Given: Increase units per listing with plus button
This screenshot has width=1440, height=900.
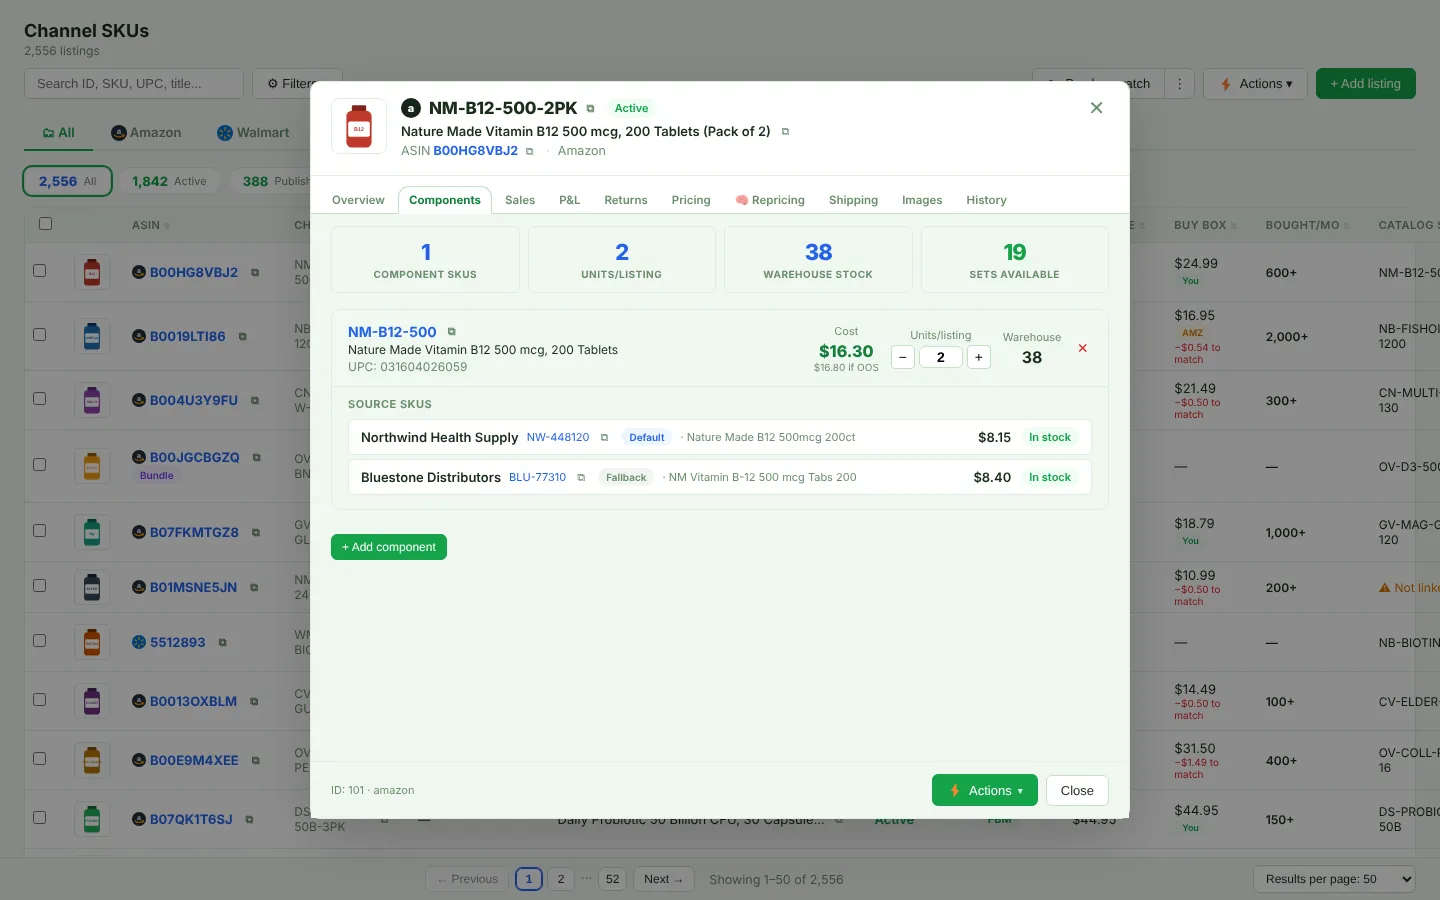Looking at the screenshot, I should (x=979, y=357).
